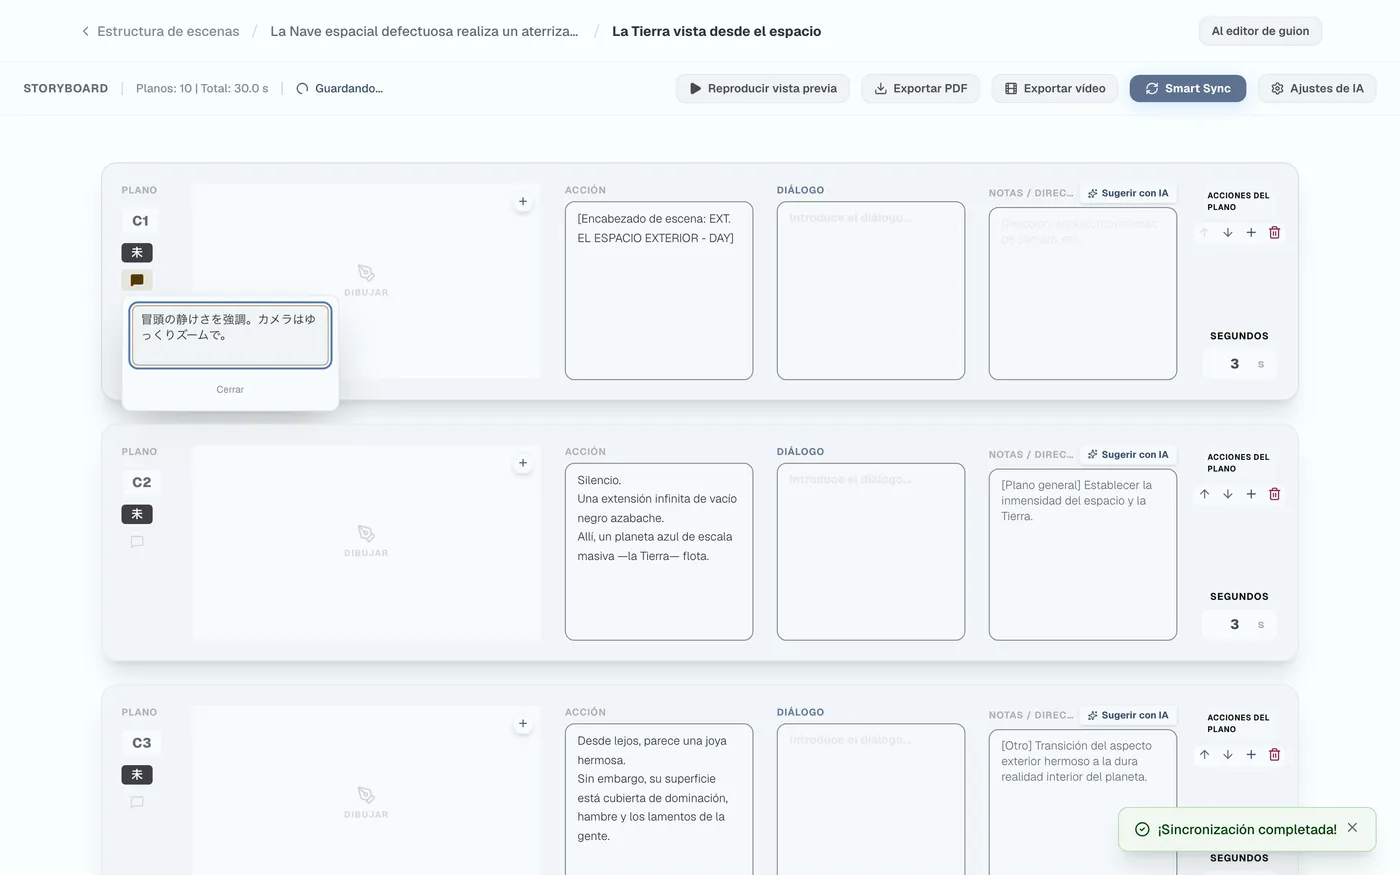Image resolution: width=1400 pixels, height=875 pixels.
Task: Click the STORYBOARD heading
Action: pyautogui.click(x=66, y=88)
